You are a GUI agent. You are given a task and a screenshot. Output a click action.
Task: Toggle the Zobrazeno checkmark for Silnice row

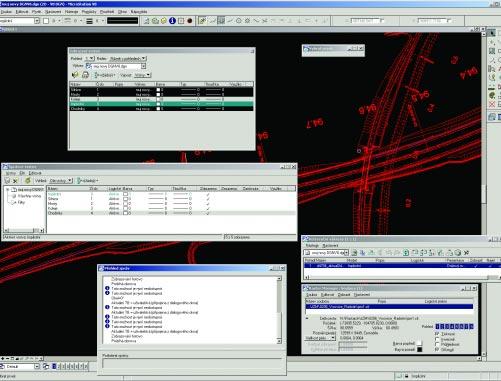click(x=208, y=199)
